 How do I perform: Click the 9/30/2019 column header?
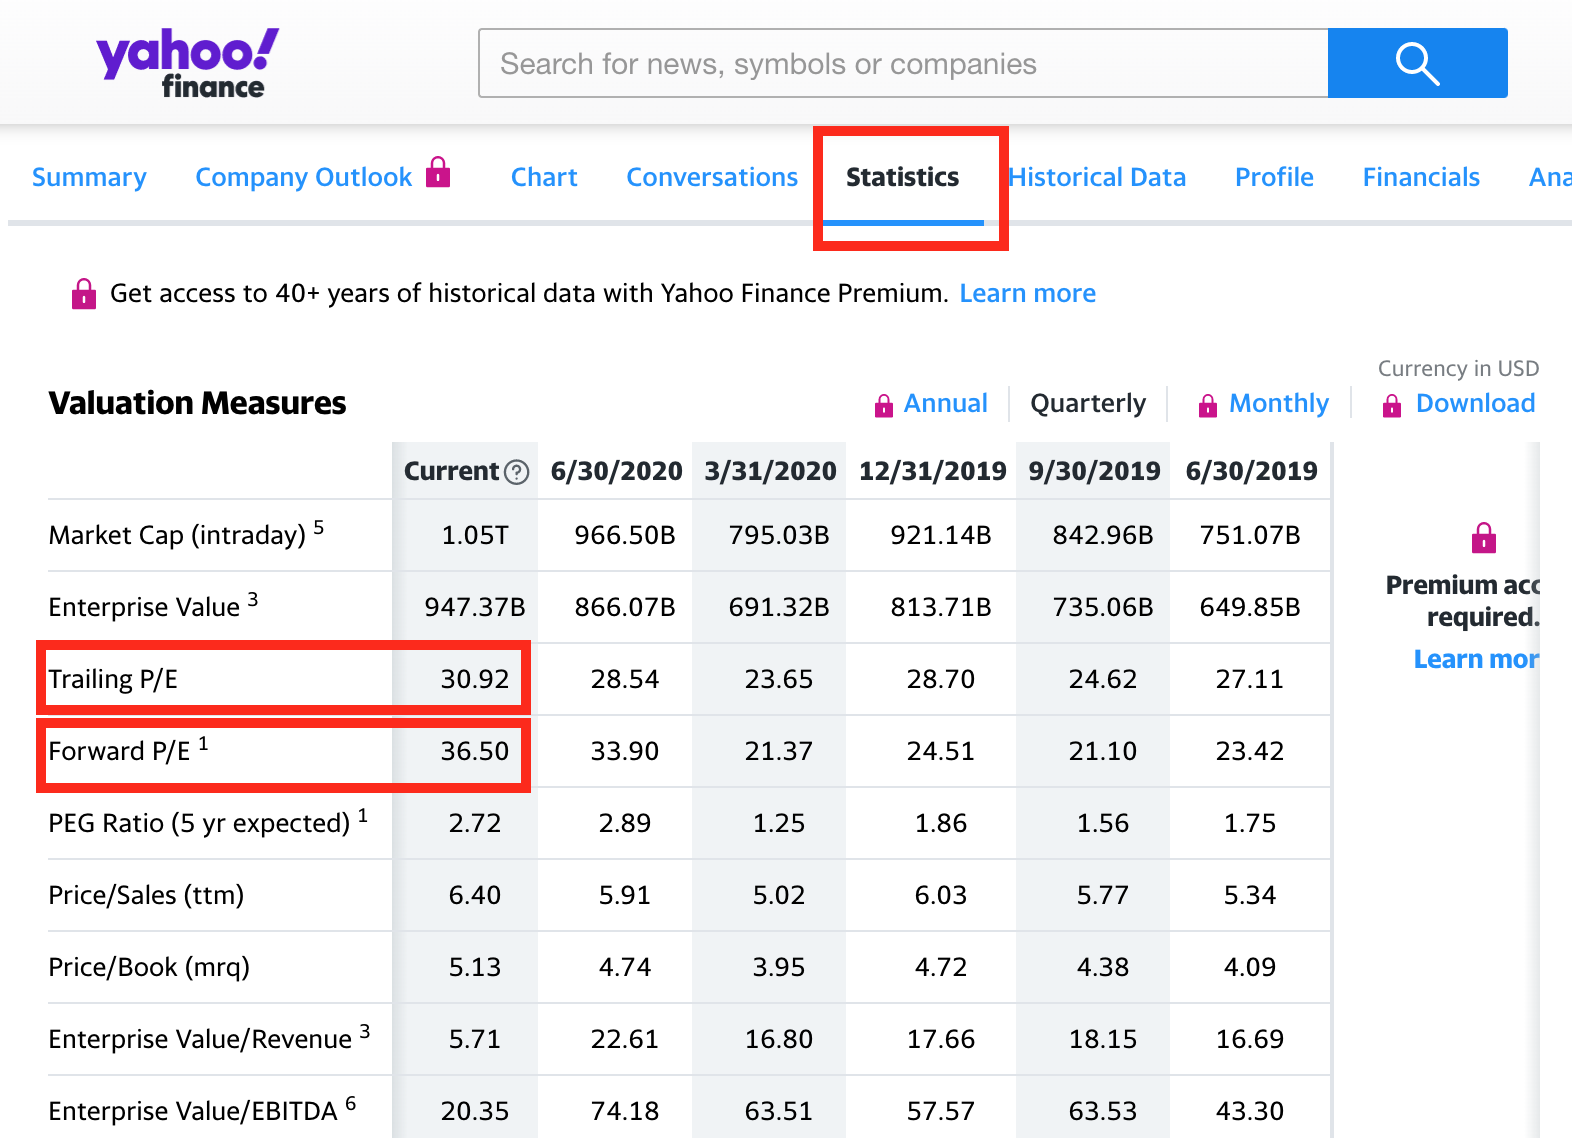(x=1094, y=471)
